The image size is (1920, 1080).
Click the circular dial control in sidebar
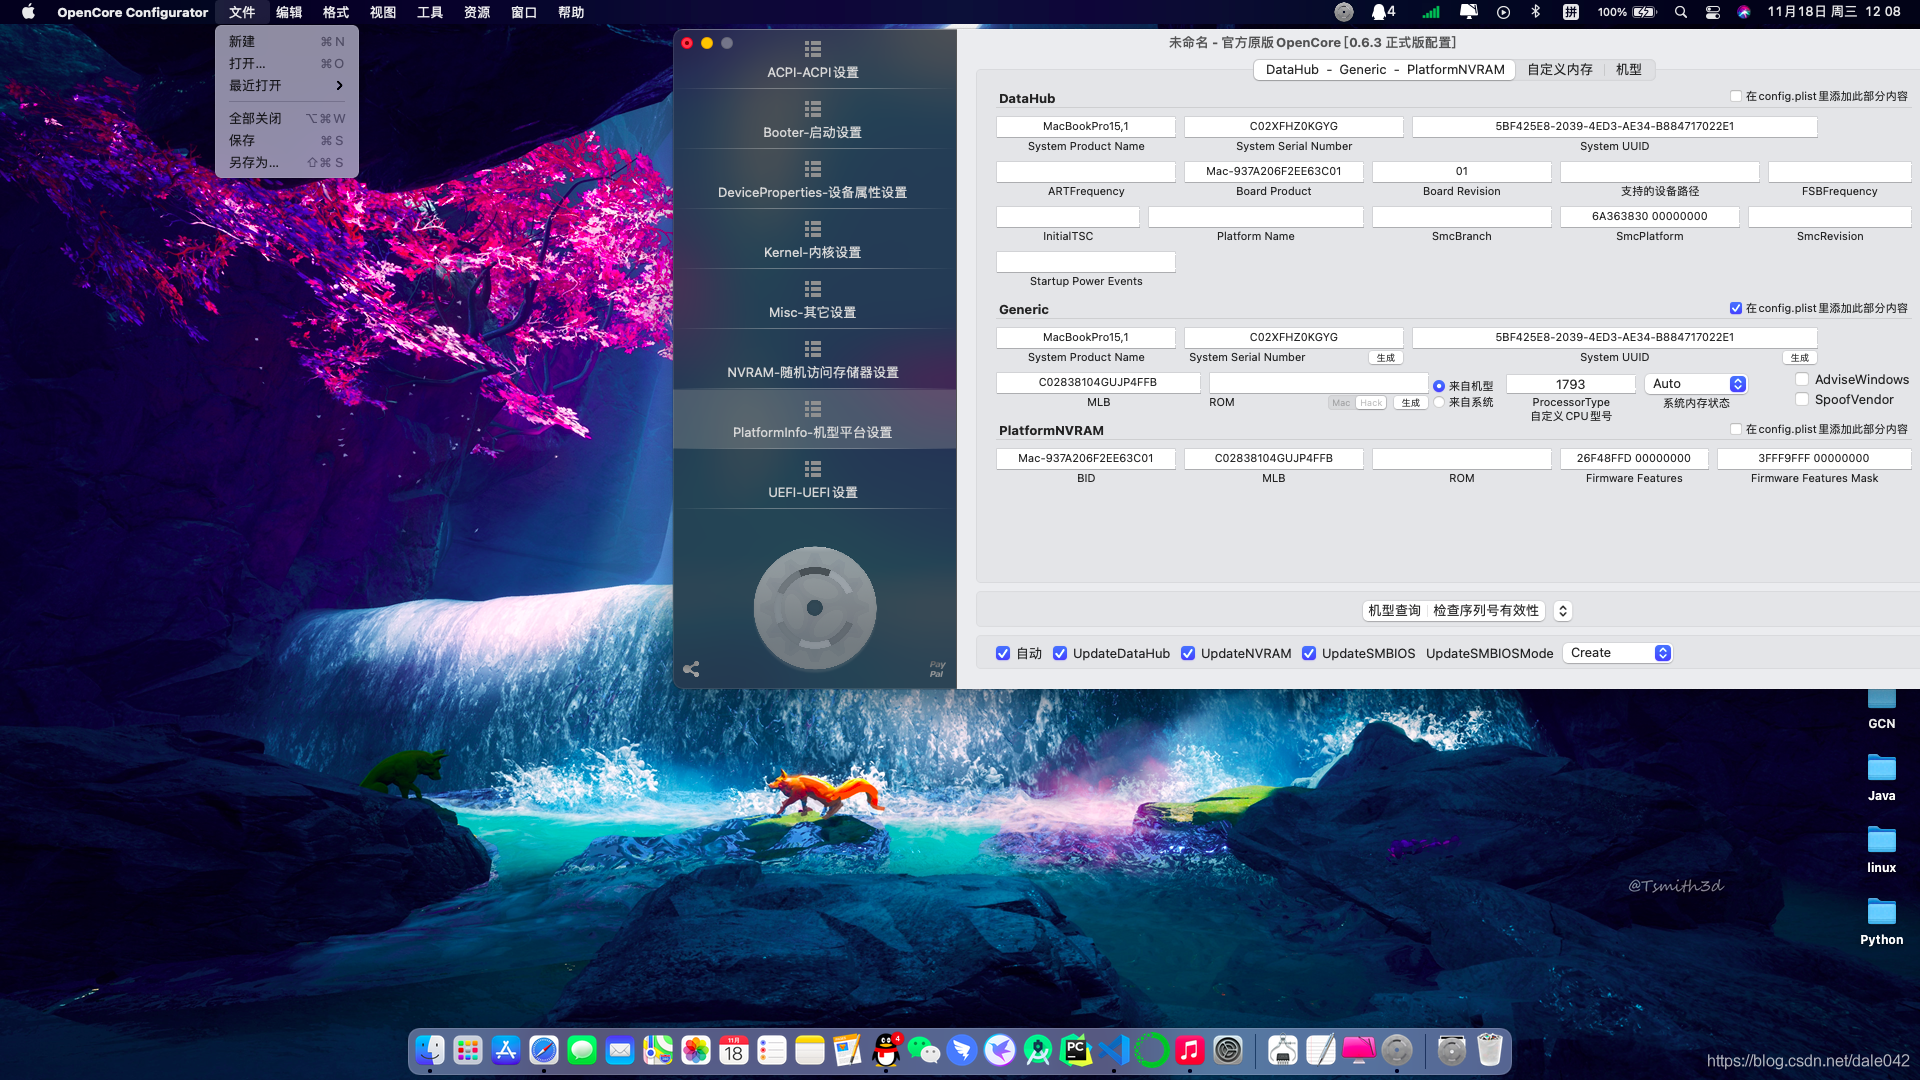(x=815, y=608)
